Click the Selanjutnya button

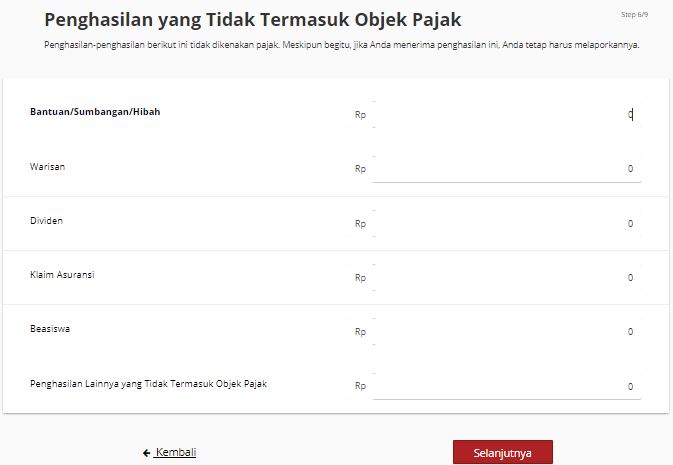tap(503, 453)
